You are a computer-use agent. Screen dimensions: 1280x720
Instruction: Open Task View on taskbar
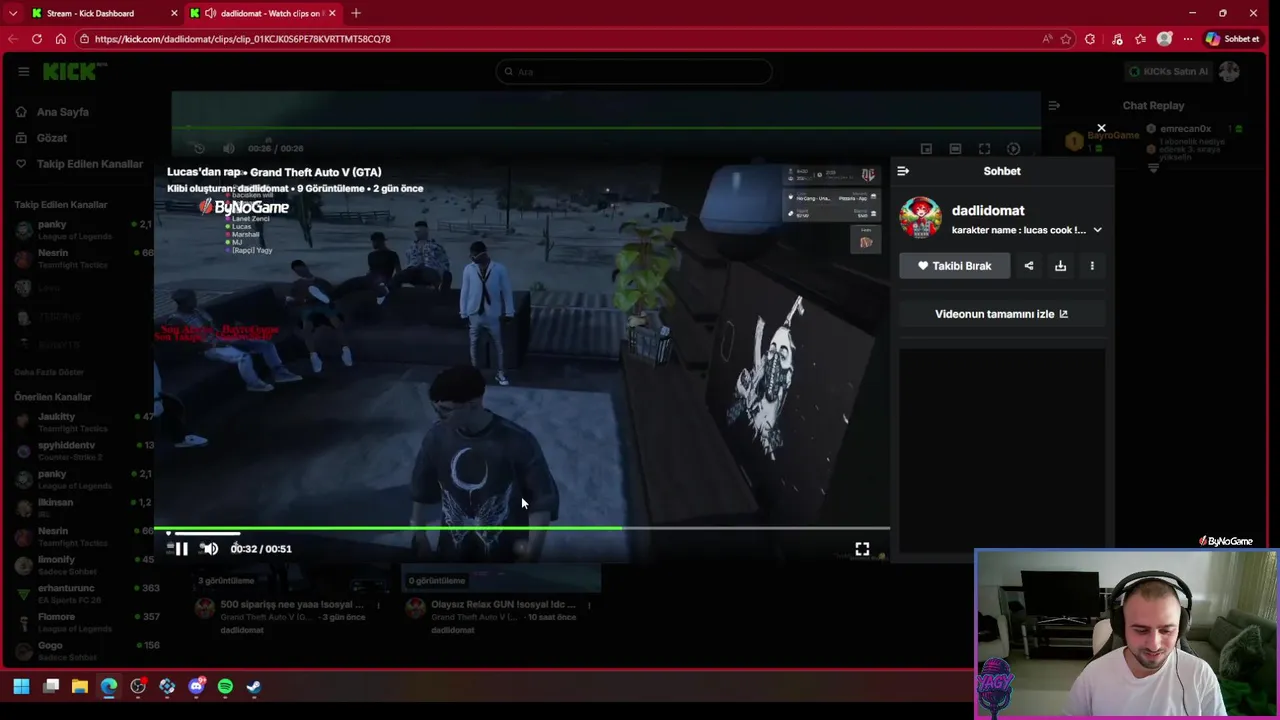(x=51, y=686)
